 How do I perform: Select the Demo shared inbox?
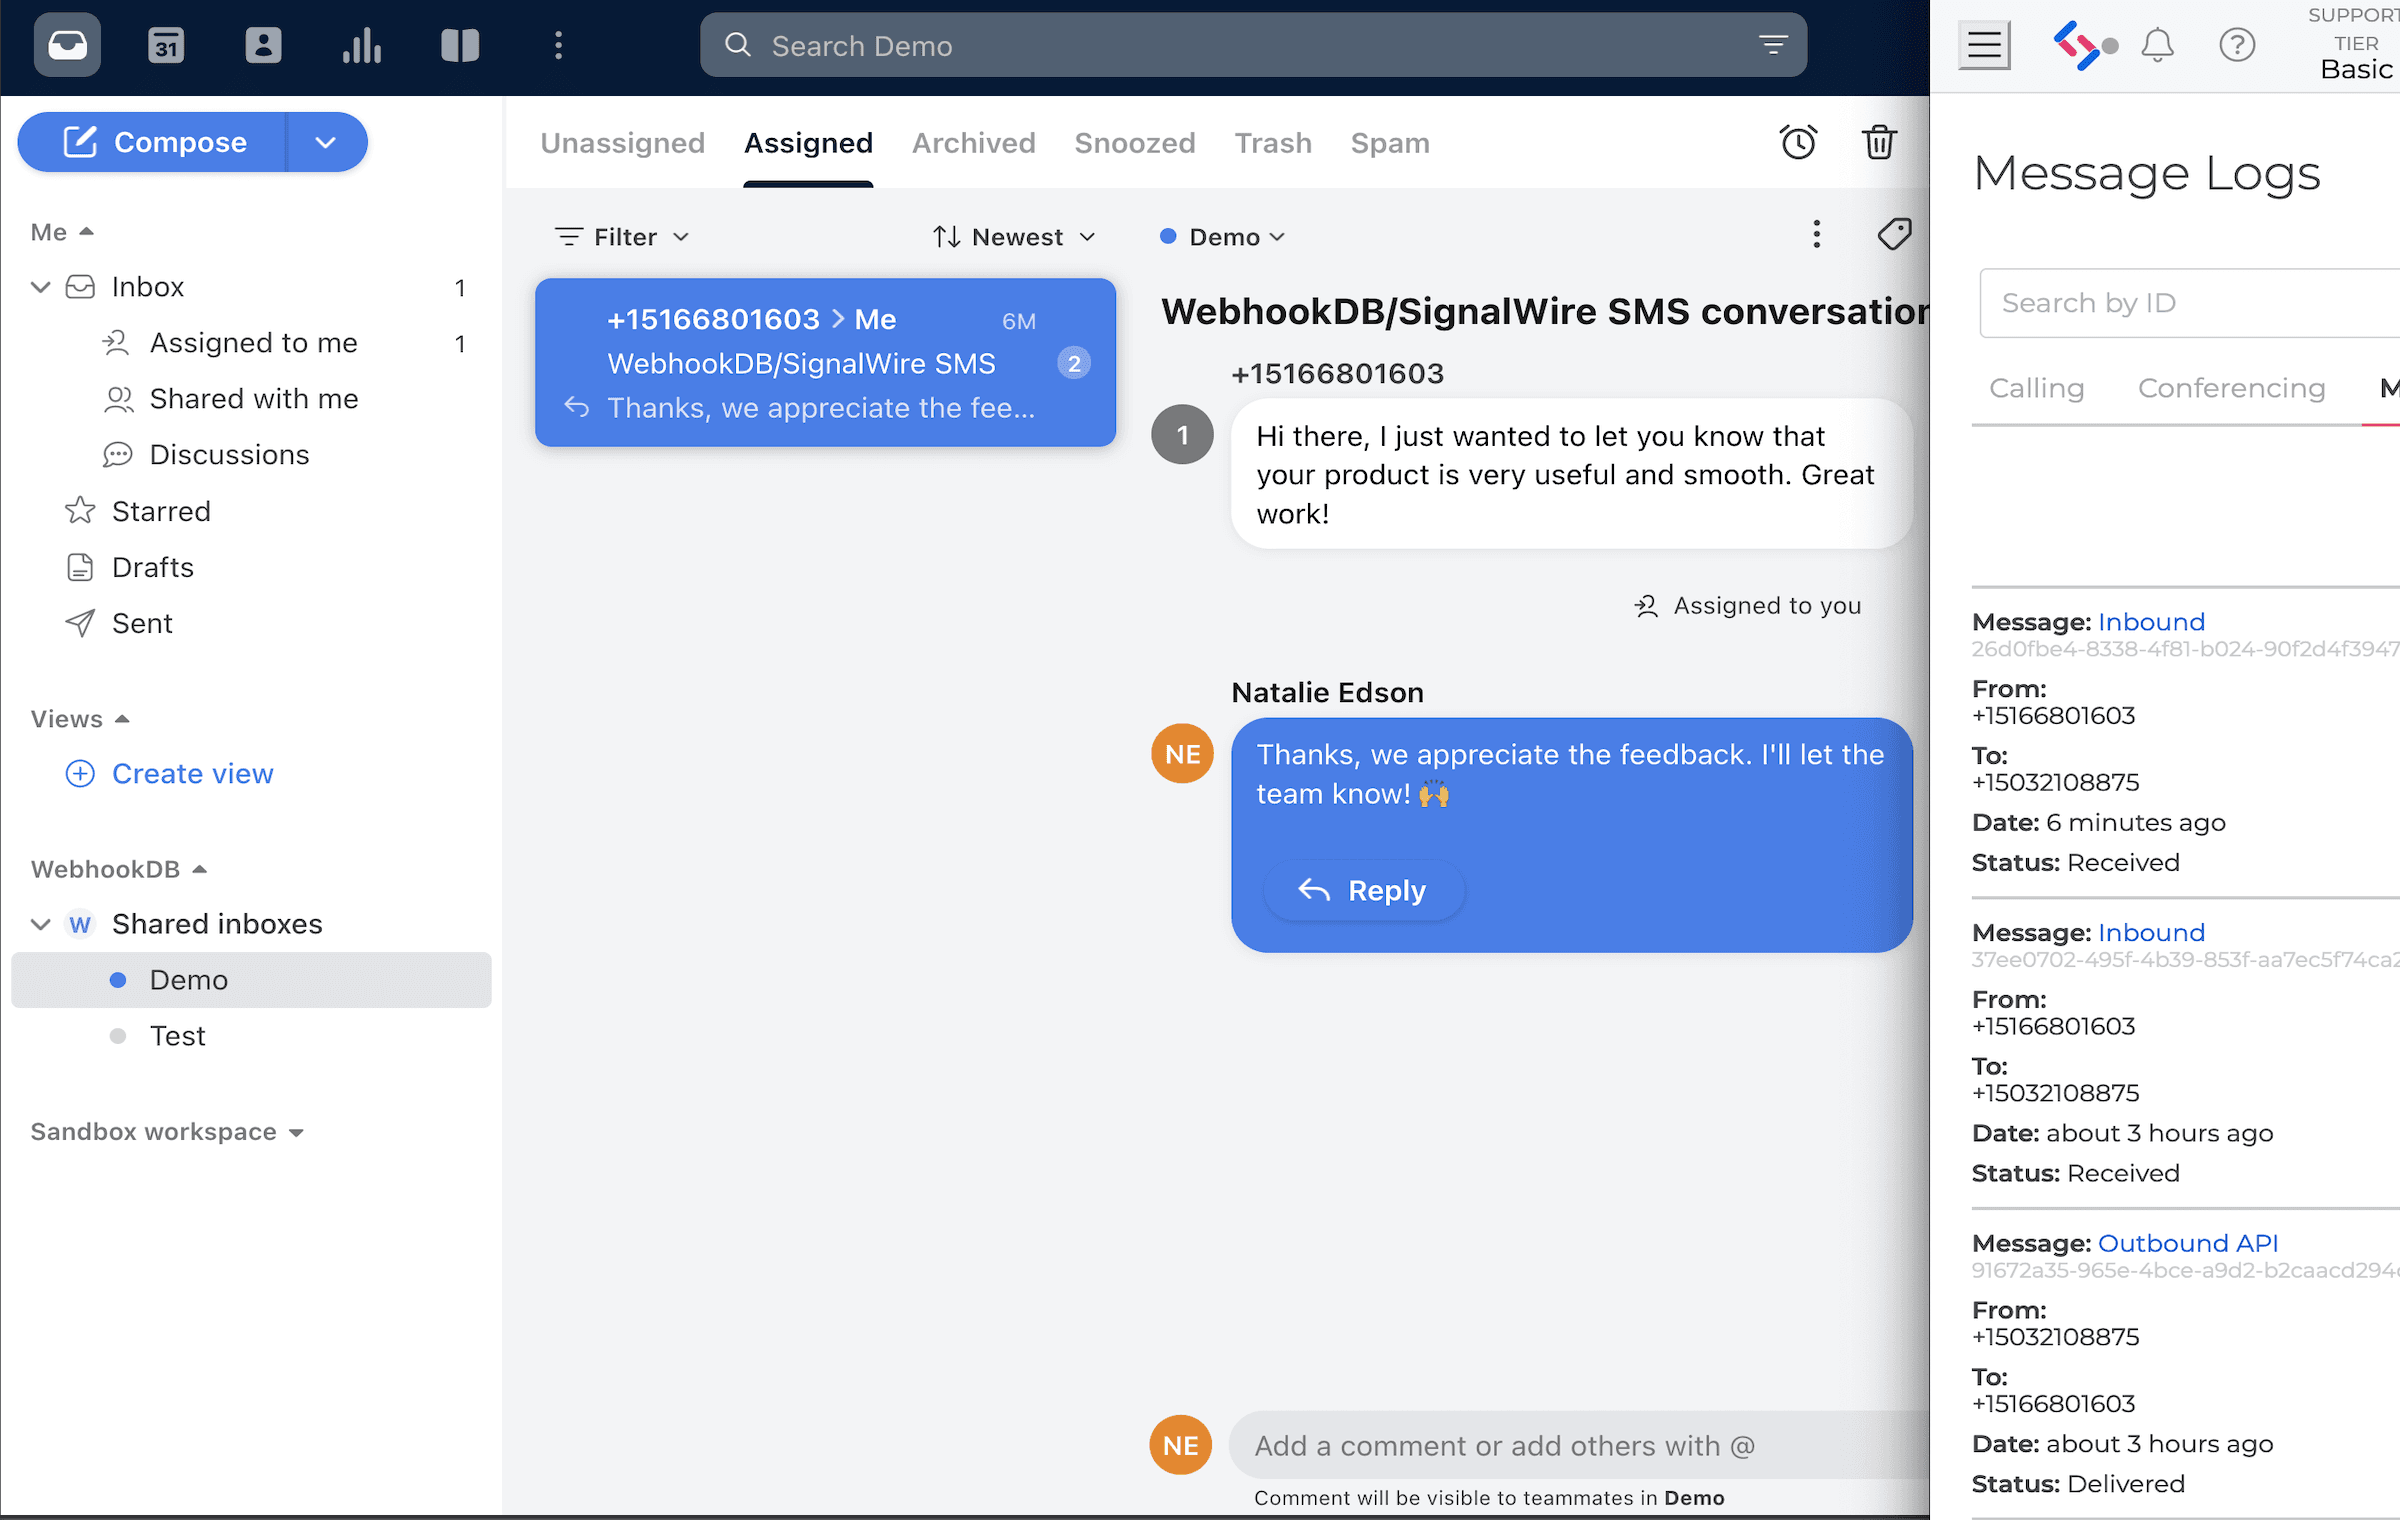point(189,980)
